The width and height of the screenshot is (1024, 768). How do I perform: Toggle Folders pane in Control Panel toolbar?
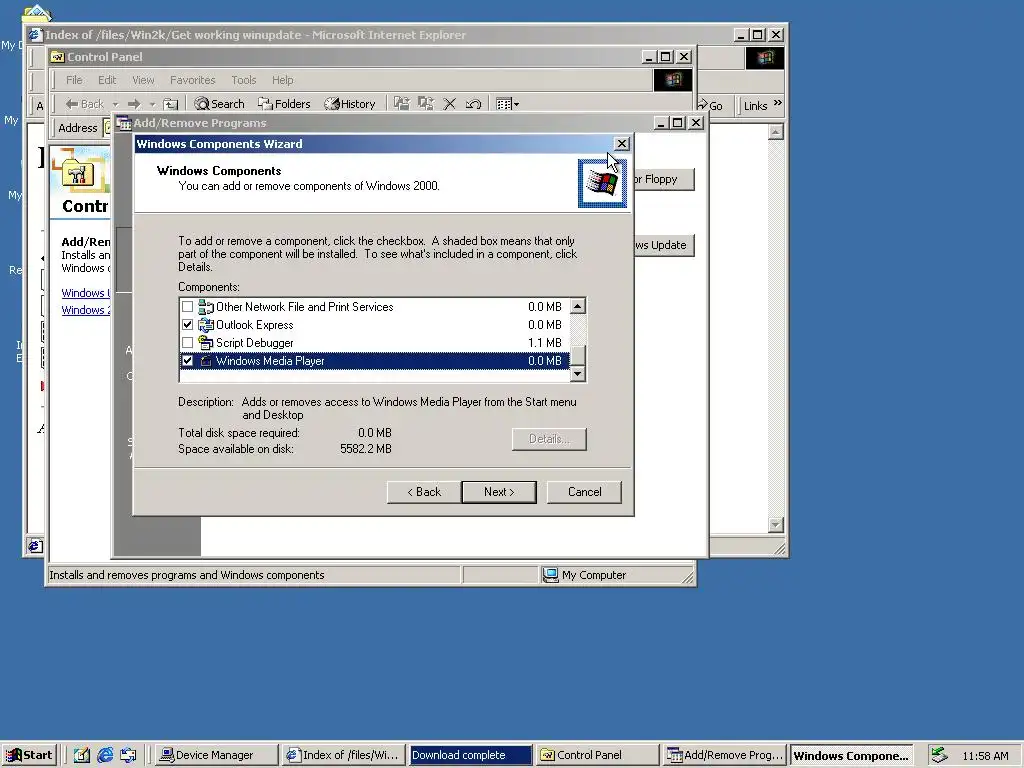[x=284, y=104]
